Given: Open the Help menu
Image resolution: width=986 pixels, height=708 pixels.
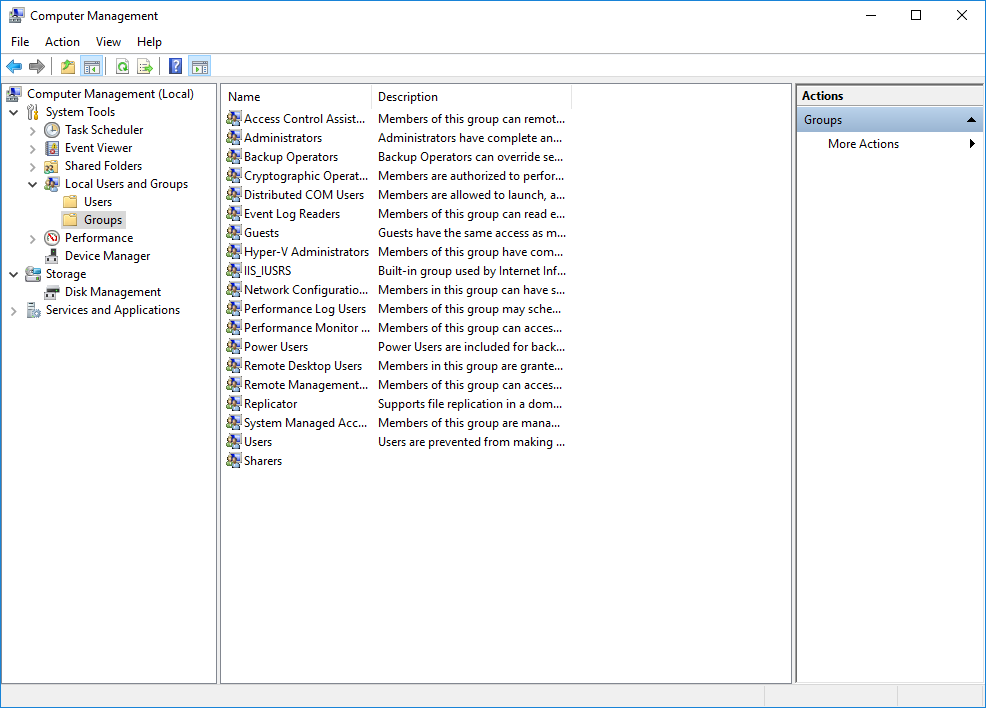Looking at the screenshot, I should pos(149,41).
